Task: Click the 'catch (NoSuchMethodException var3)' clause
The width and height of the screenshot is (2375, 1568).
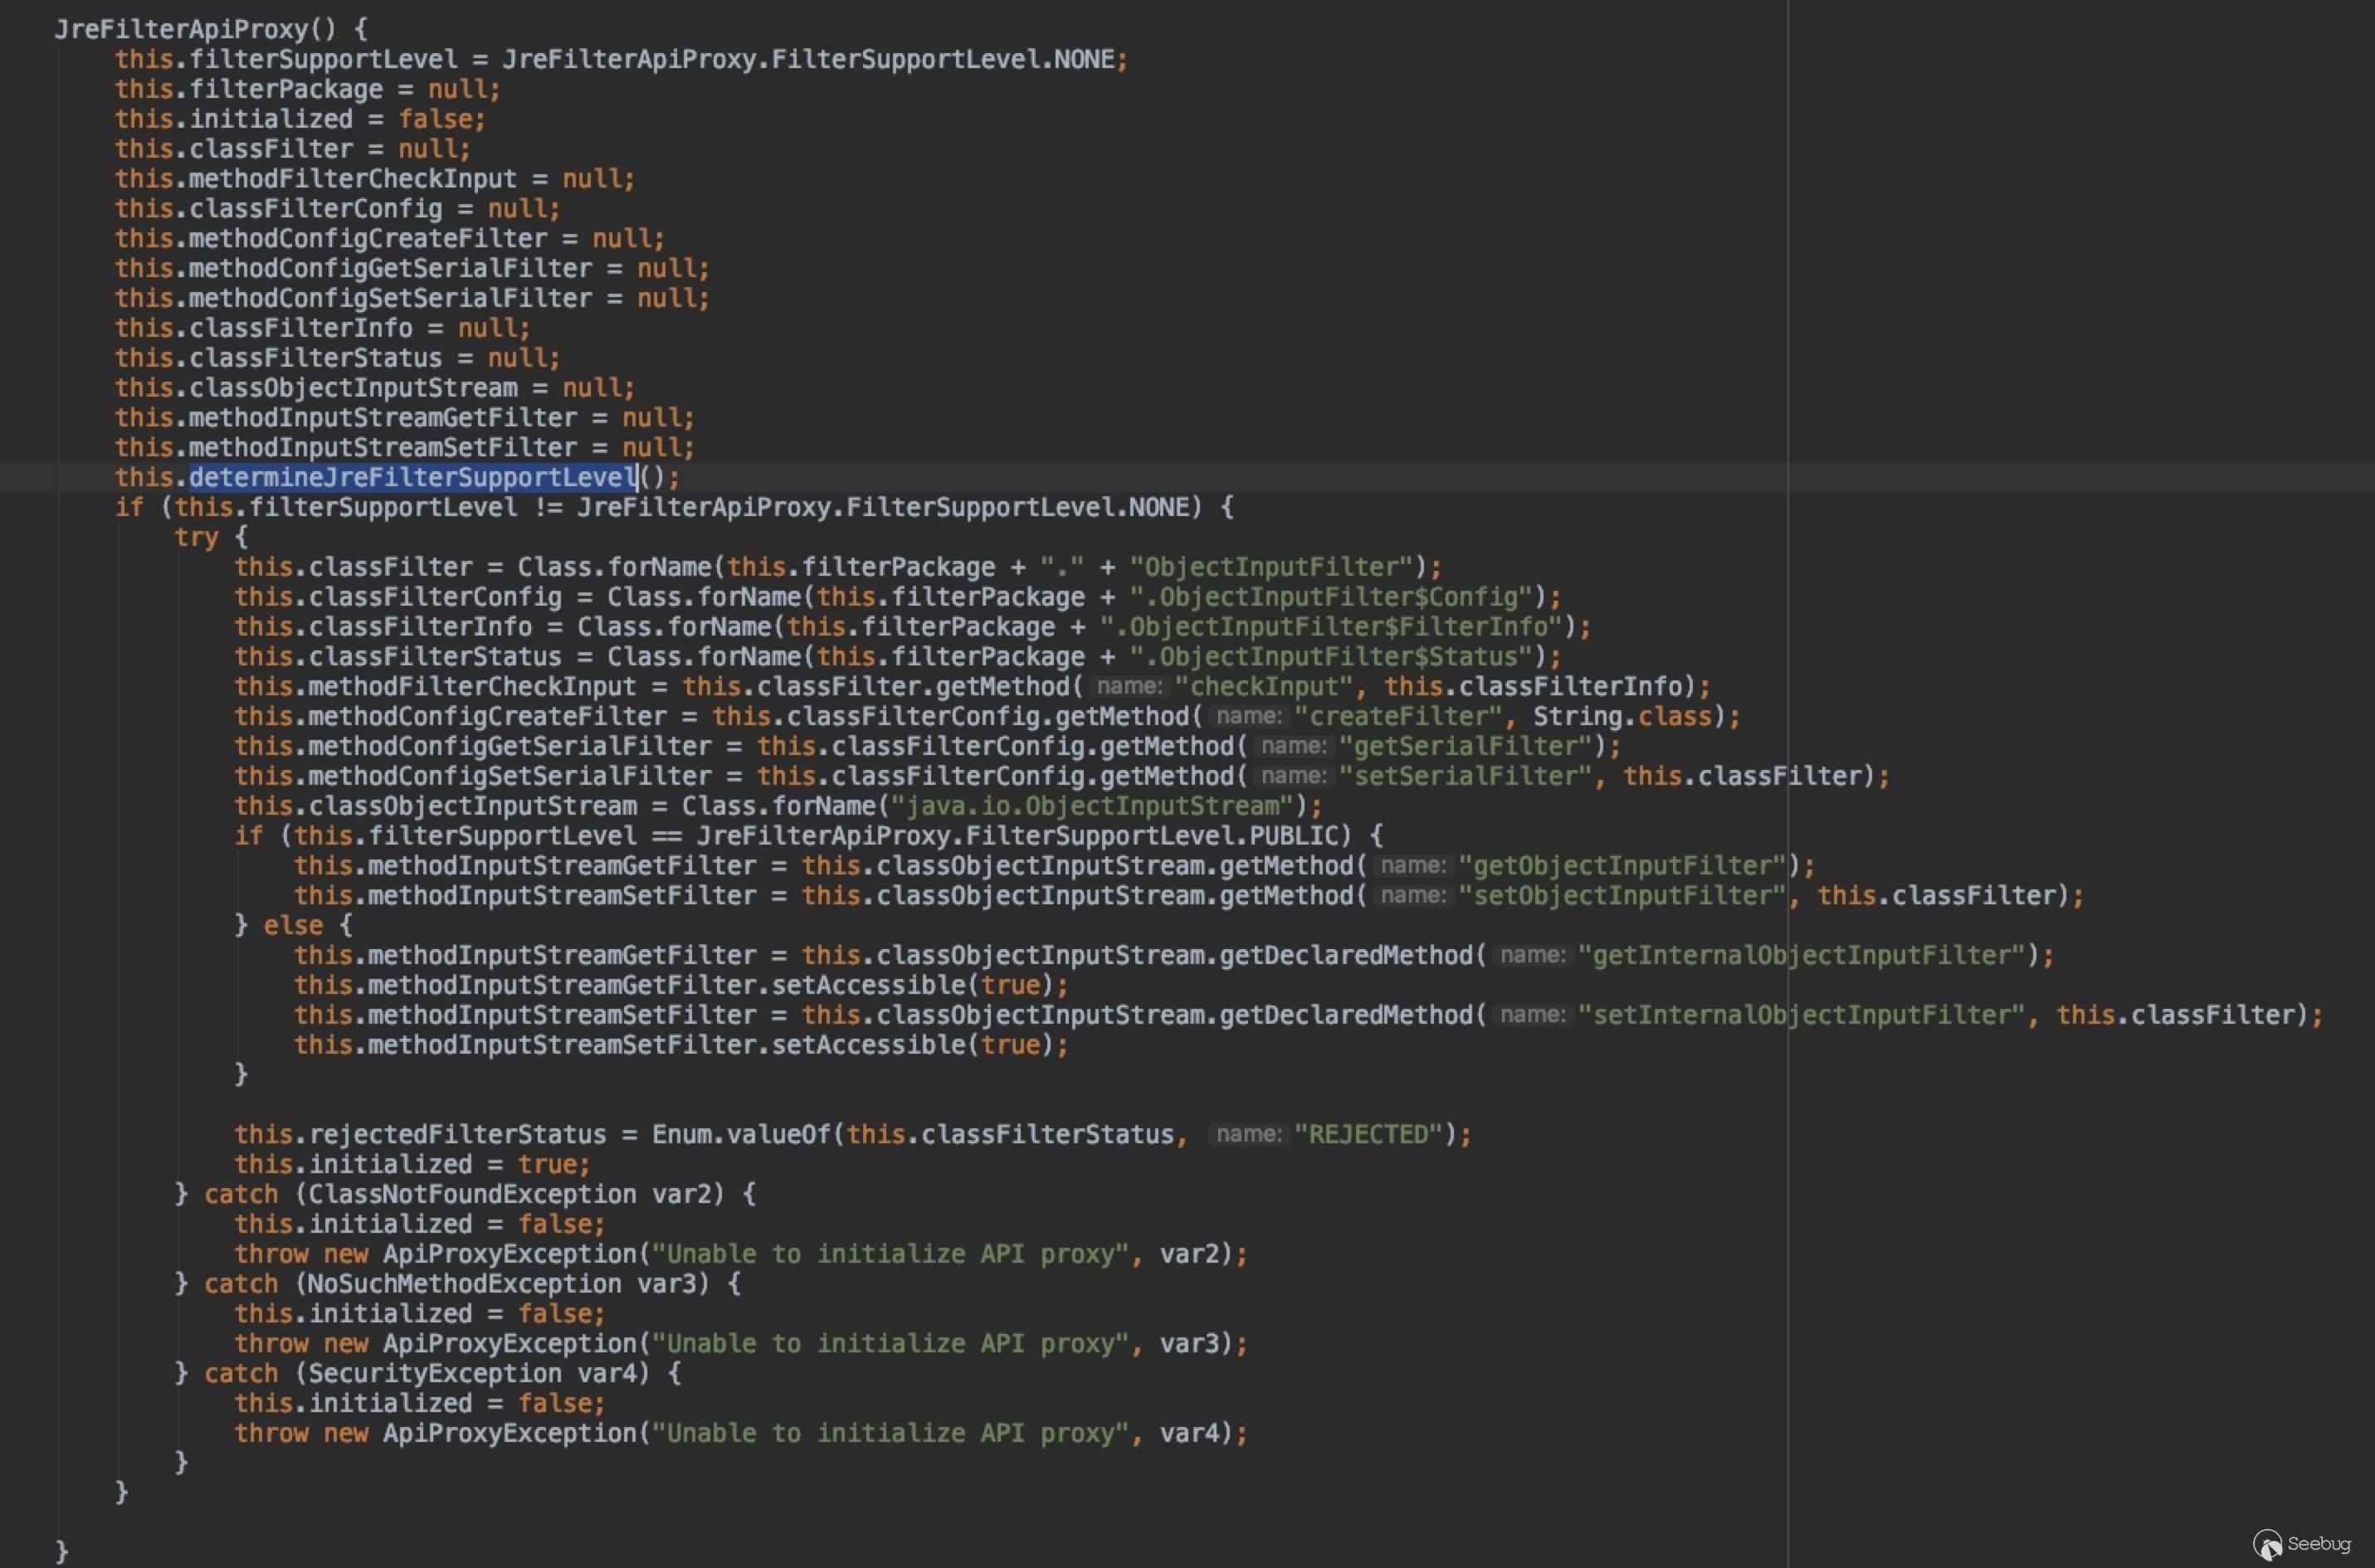Action: click(472, 1285)
